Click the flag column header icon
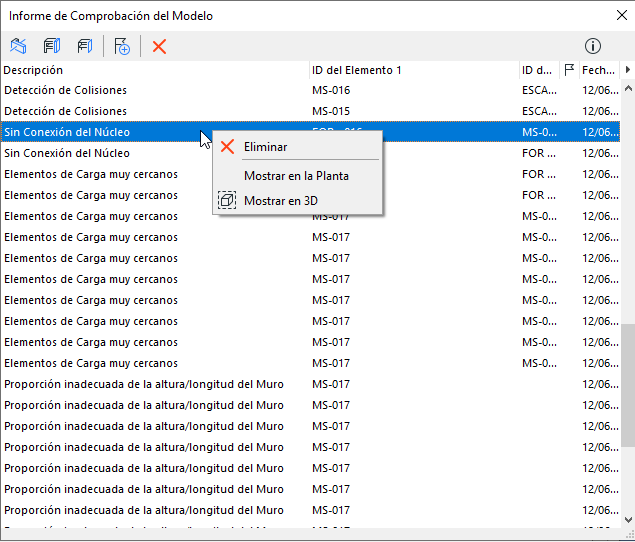The height and width of the screenshot is (542, 635). click(569, 70)
